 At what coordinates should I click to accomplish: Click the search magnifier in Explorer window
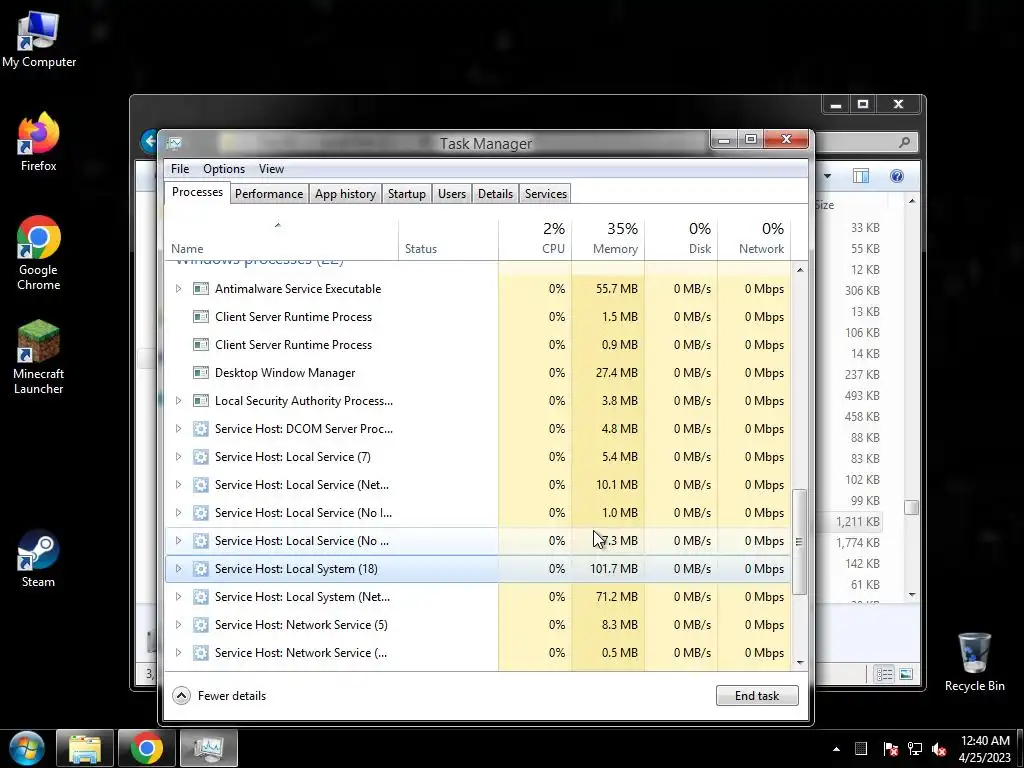(x=904, y=142)
